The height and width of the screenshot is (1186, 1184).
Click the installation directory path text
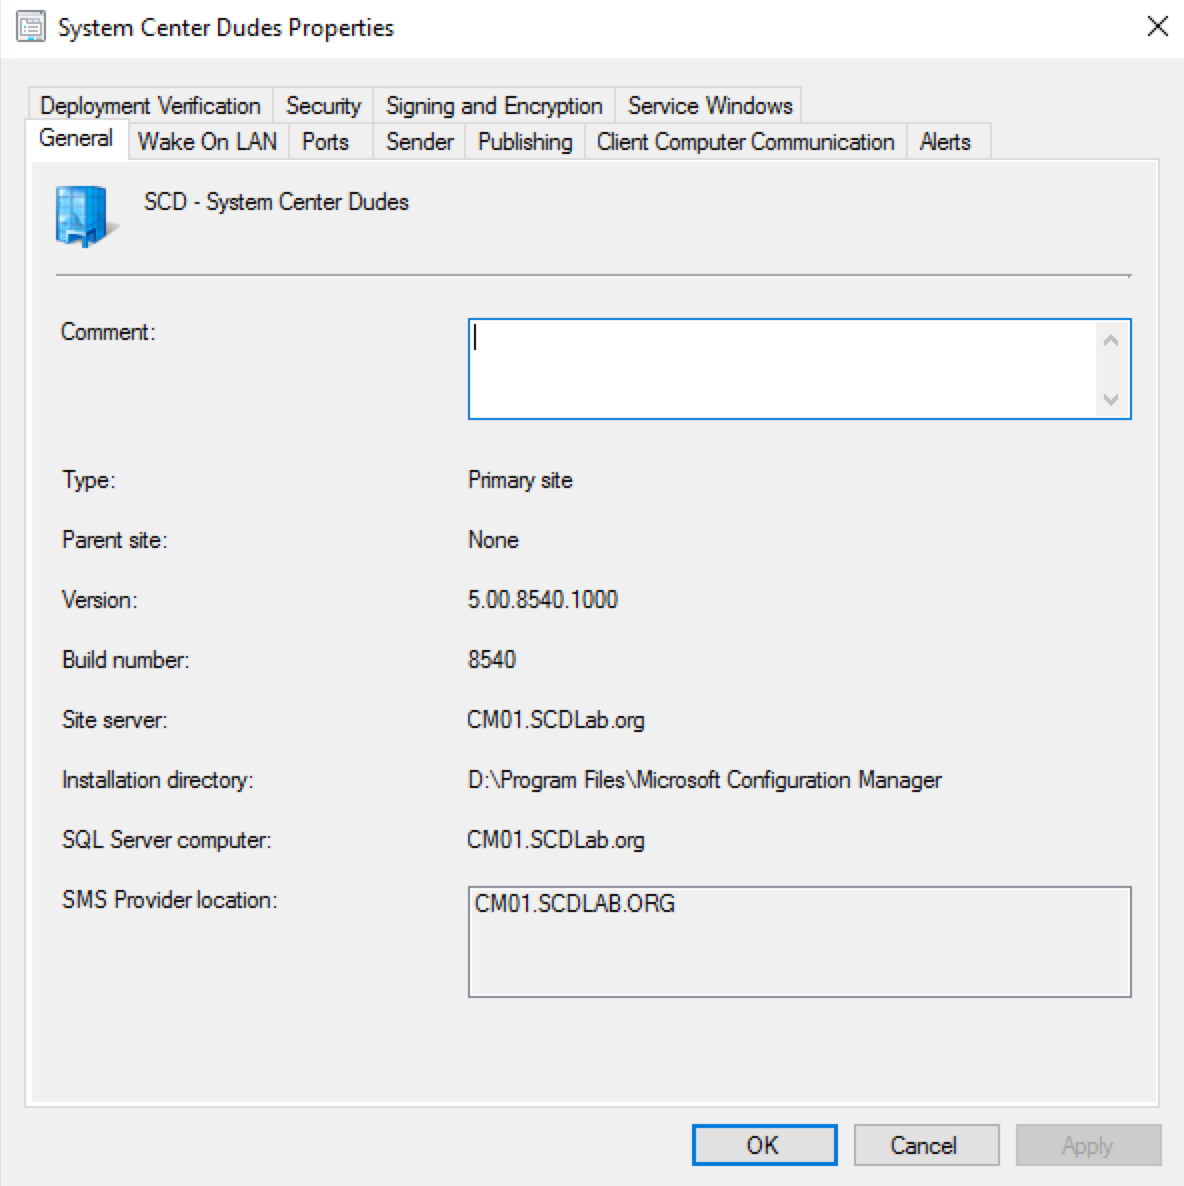point(704,780)
